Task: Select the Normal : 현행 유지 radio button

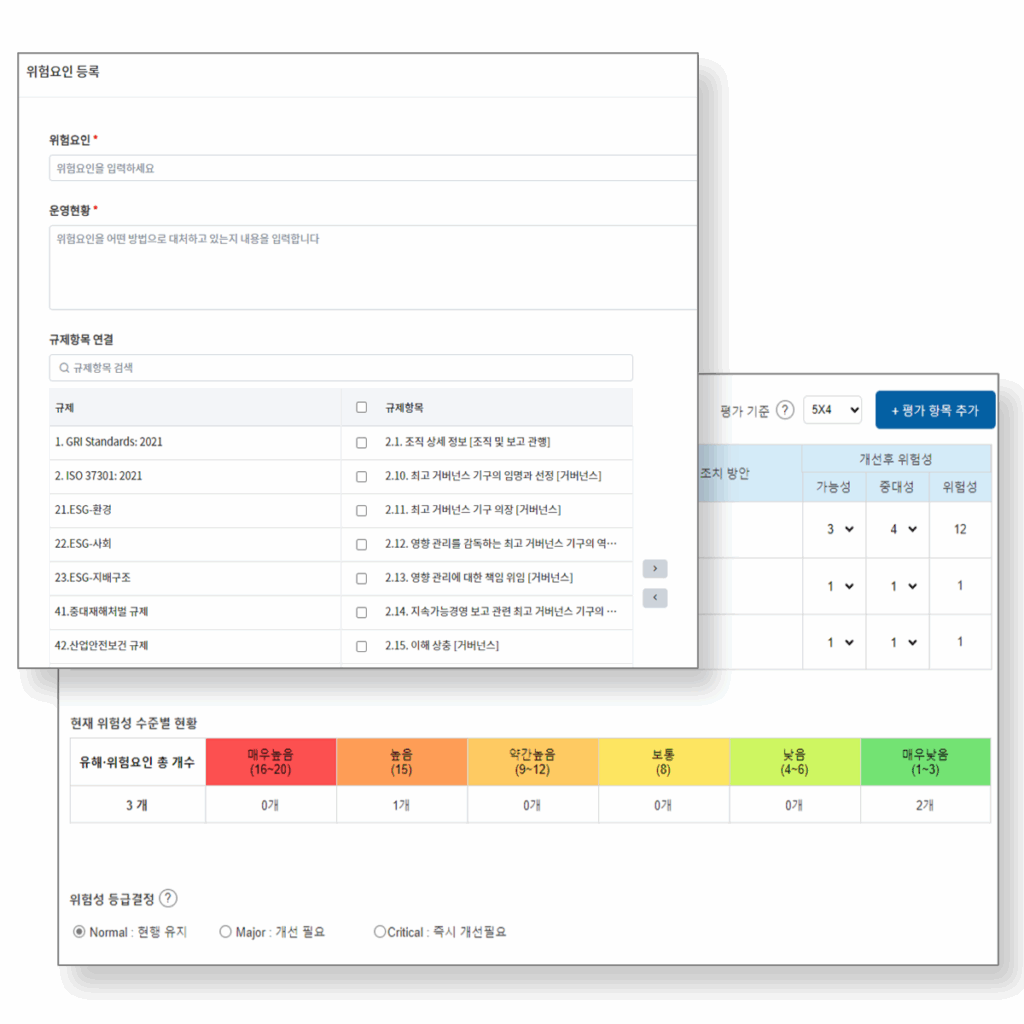Action: coord(80,932)
